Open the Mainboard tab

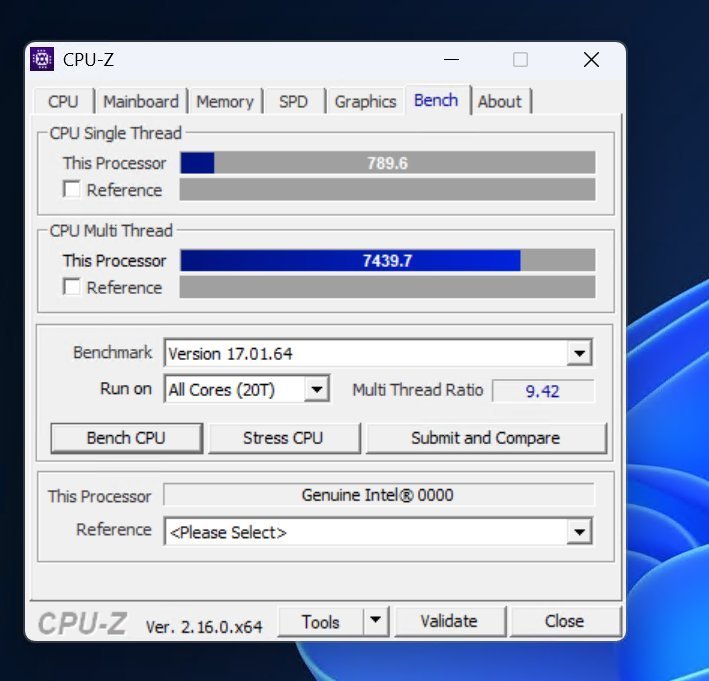141,102
